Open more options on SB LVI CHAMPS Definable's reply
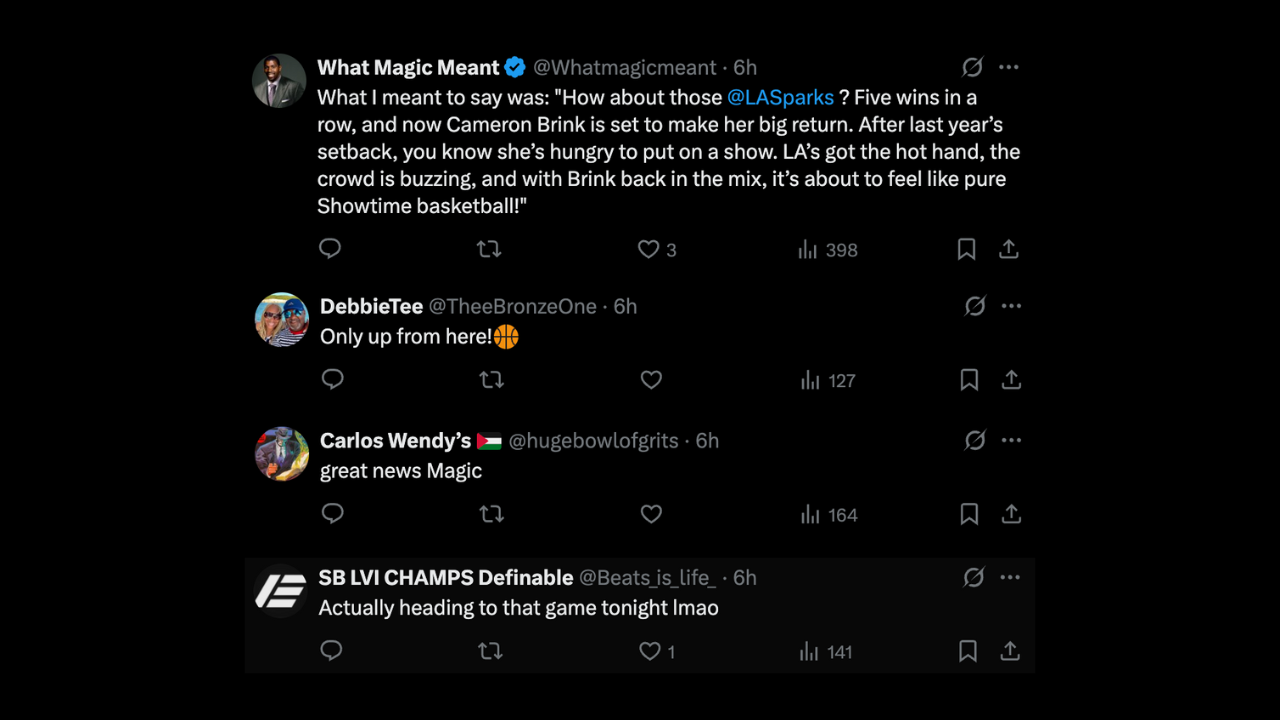The width and height of the screenshot is (1280, 720). tap(1010, 577)
